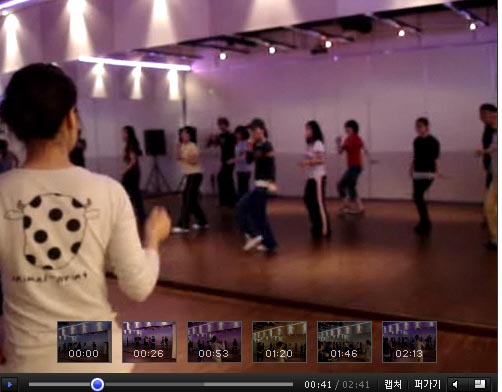Click the 캡처 capture button
The height and width of the screenshot is (392, 502).
pyautogui.click(x=393, y=384)
